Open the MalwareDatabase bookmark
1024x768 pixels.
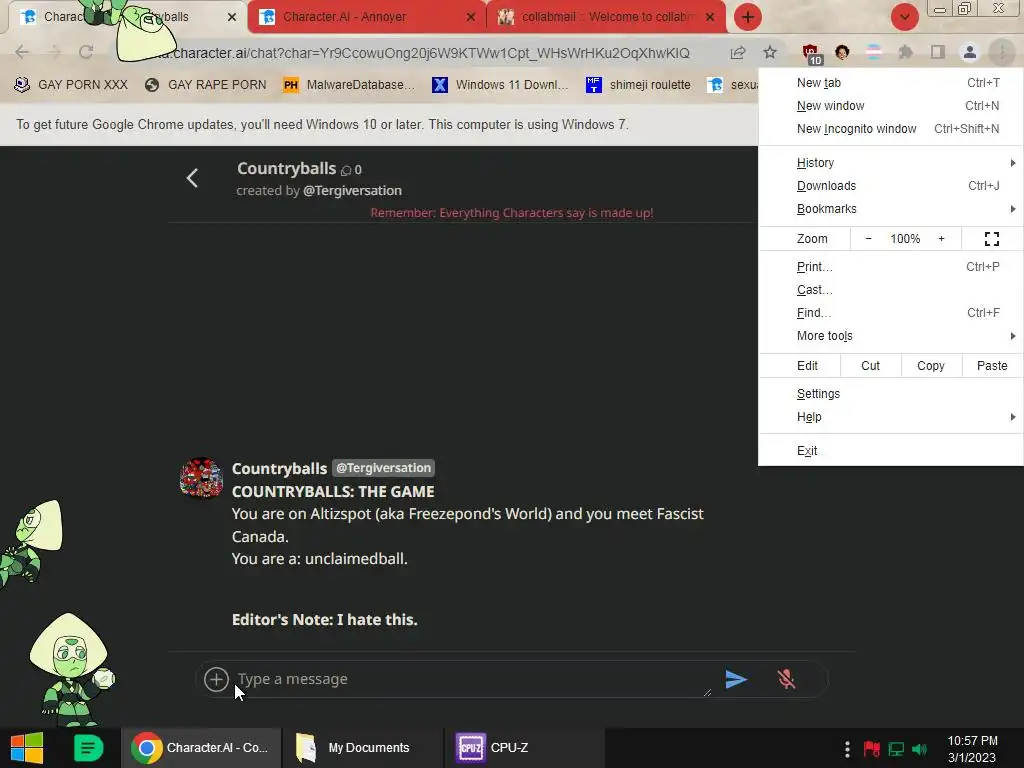click(x=349, y=85)
